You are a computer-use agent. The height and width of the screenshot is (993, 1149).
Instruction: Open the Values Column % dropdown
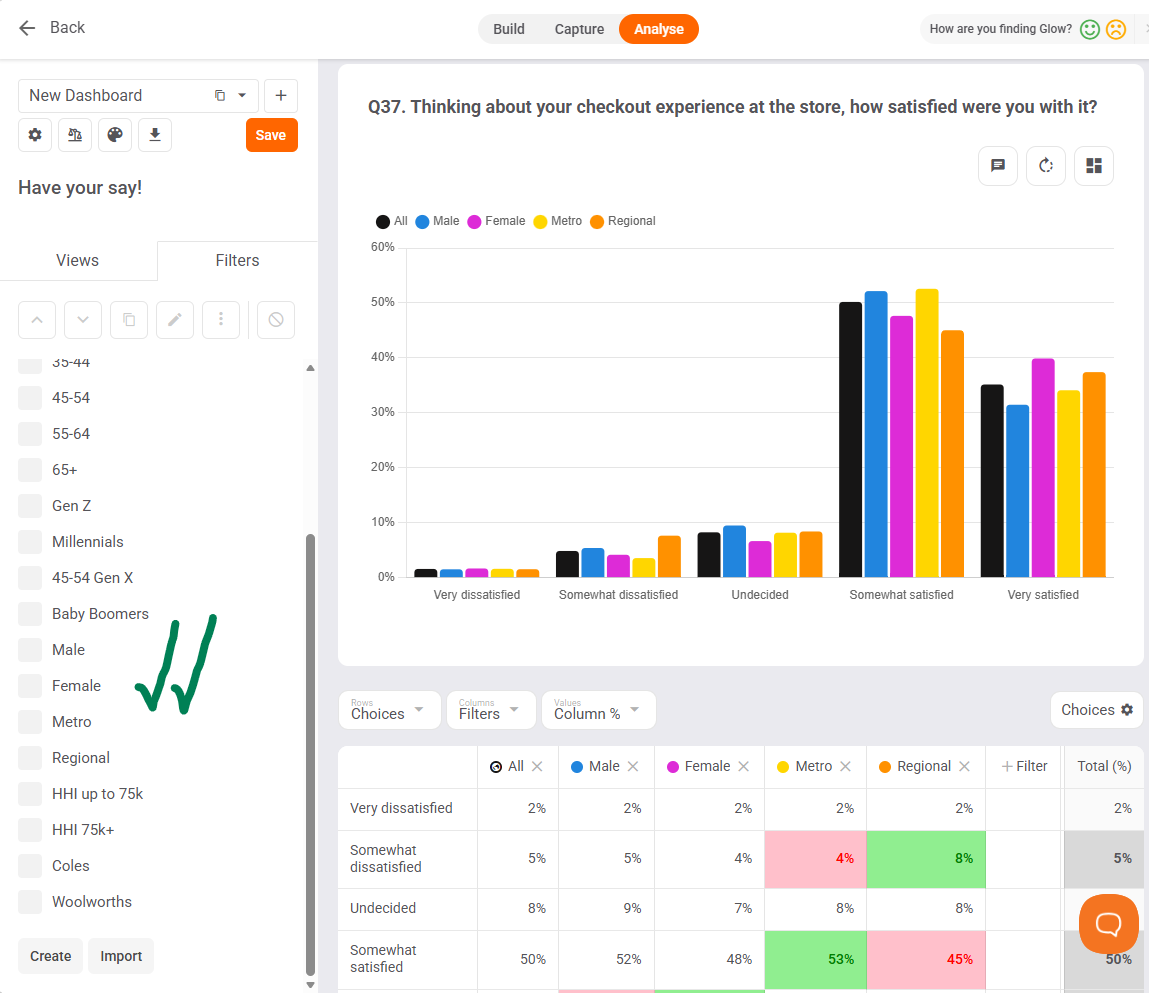pyautogui.click(x=598, y=710)
